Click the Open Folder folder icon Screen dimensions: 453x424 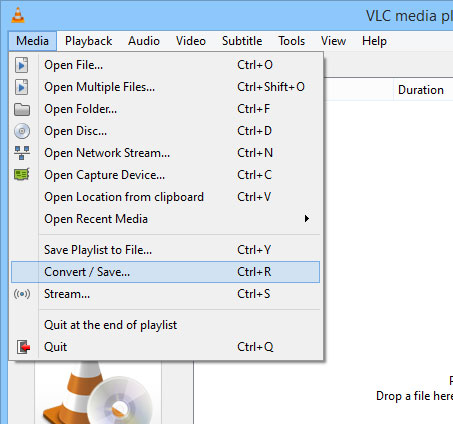(x=22, y=109)
